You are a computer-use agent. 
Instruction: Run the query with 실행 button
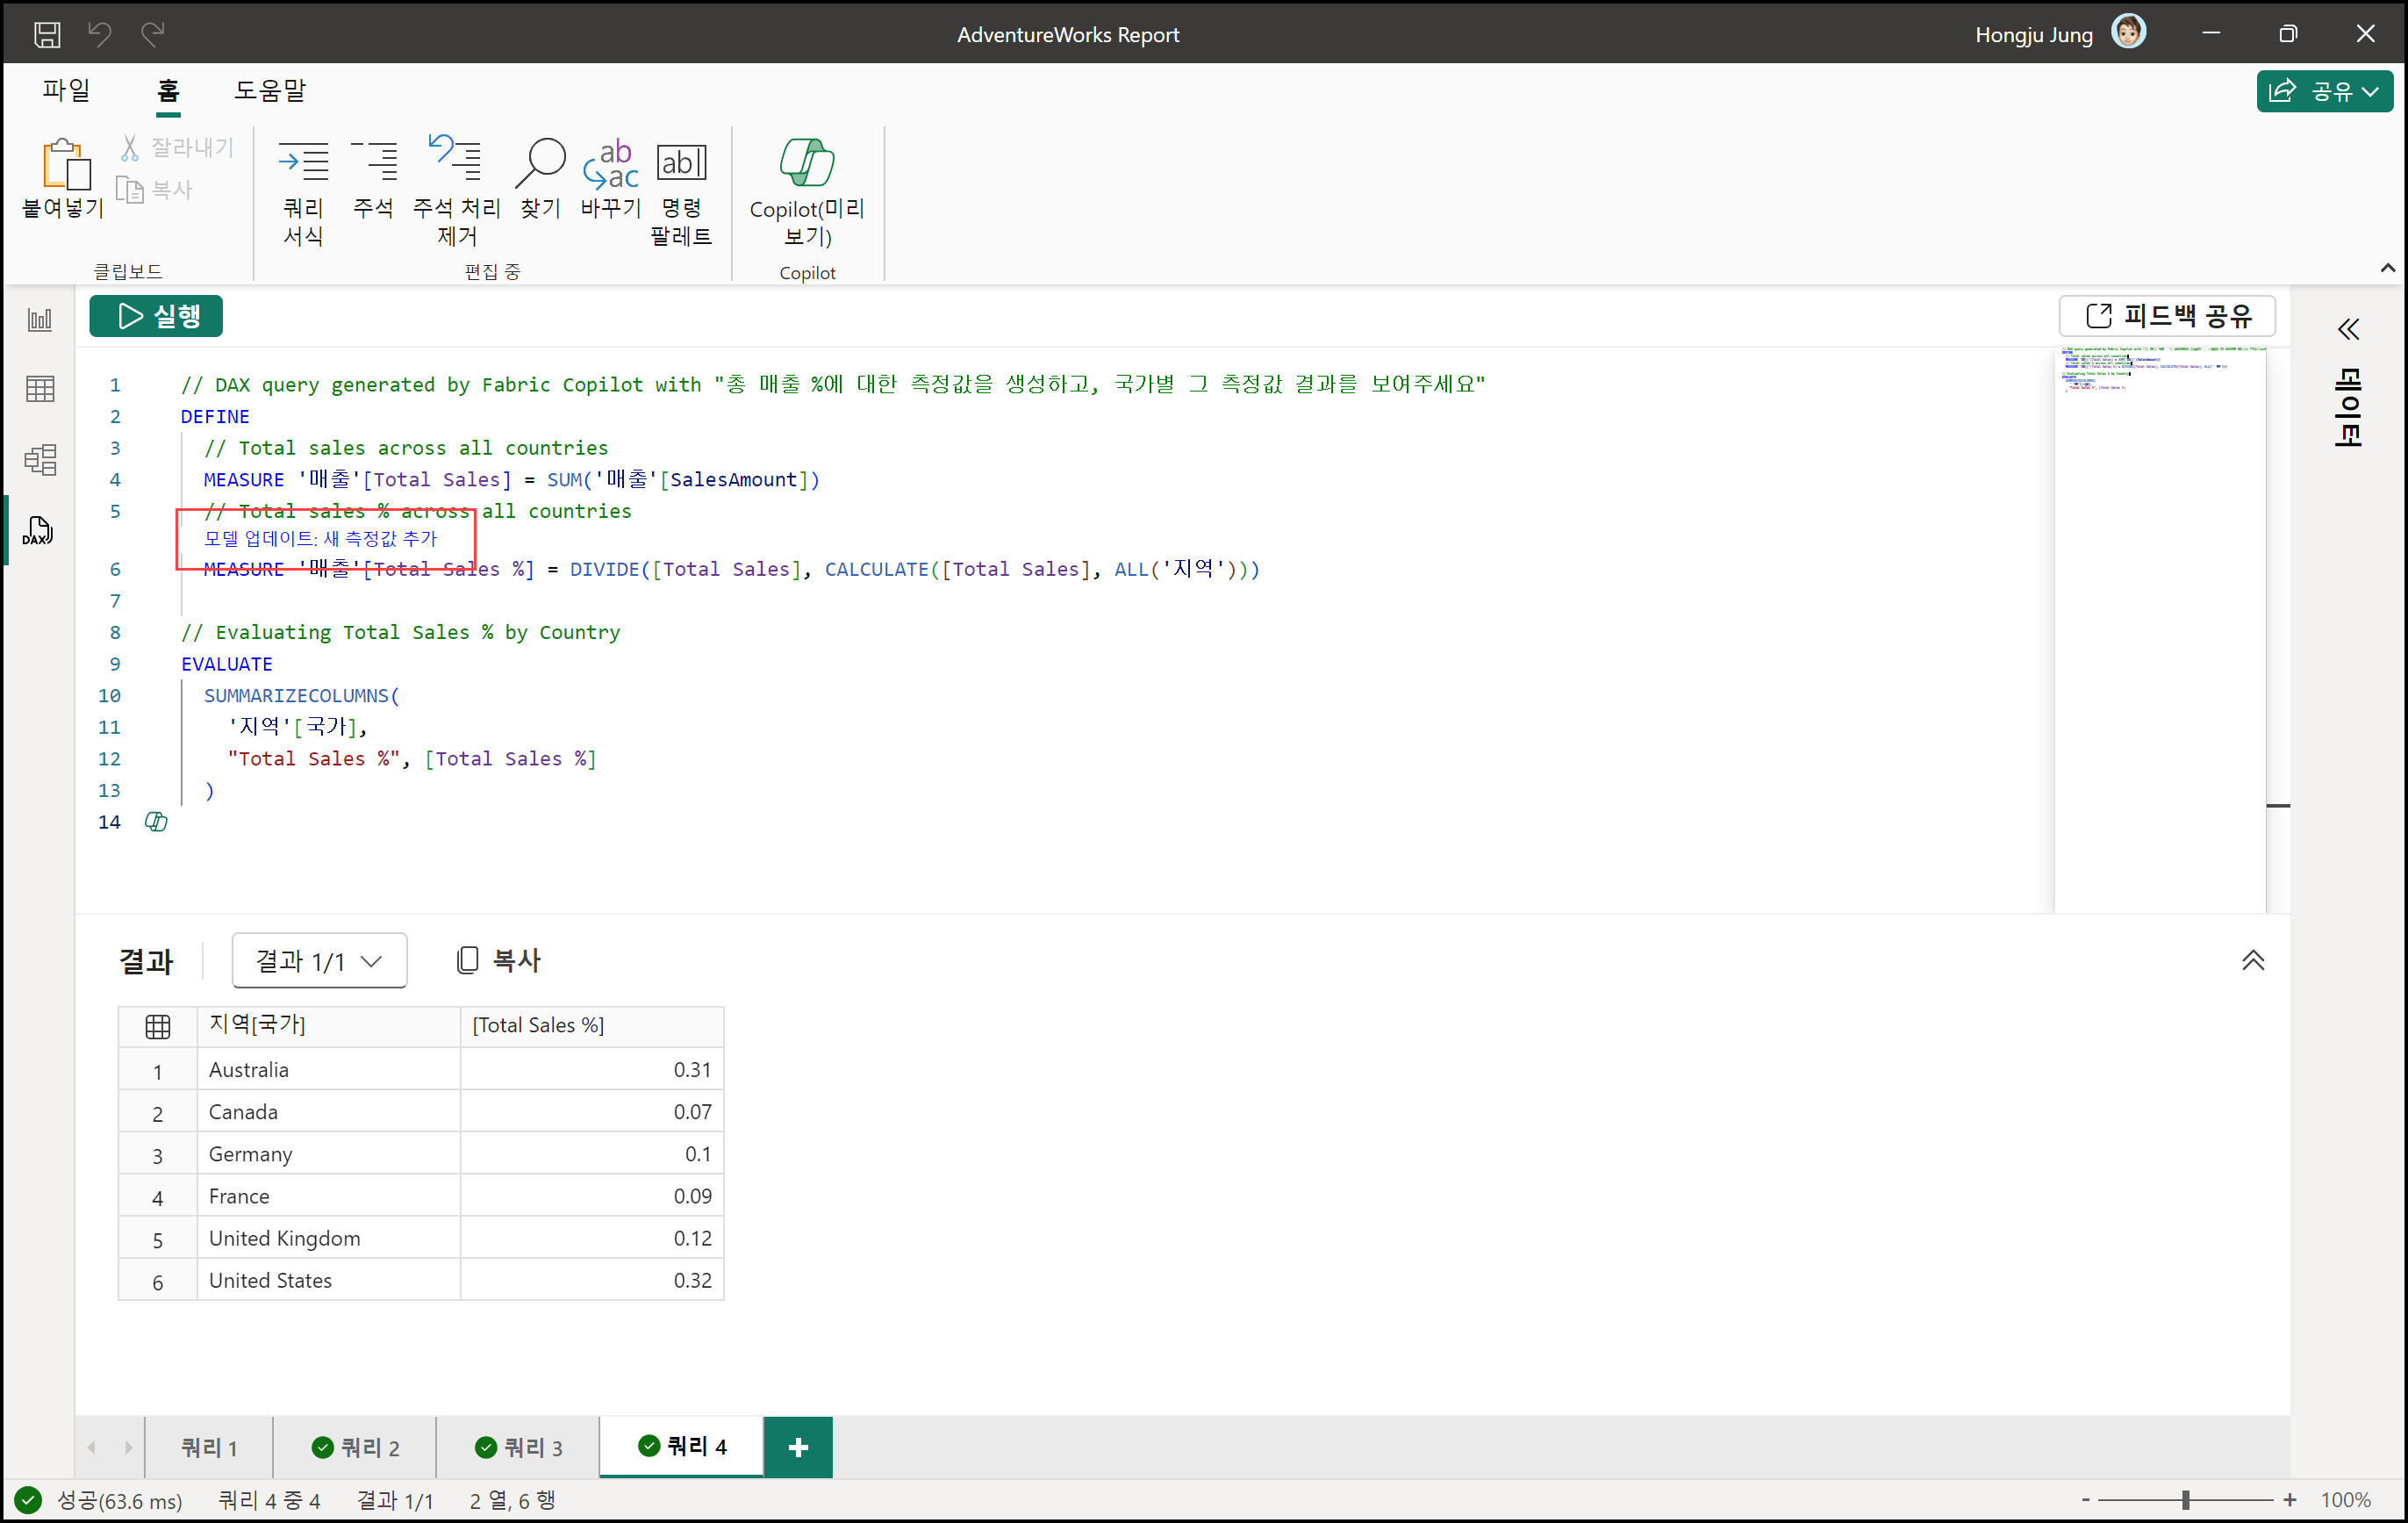click(x=157, y=316)
